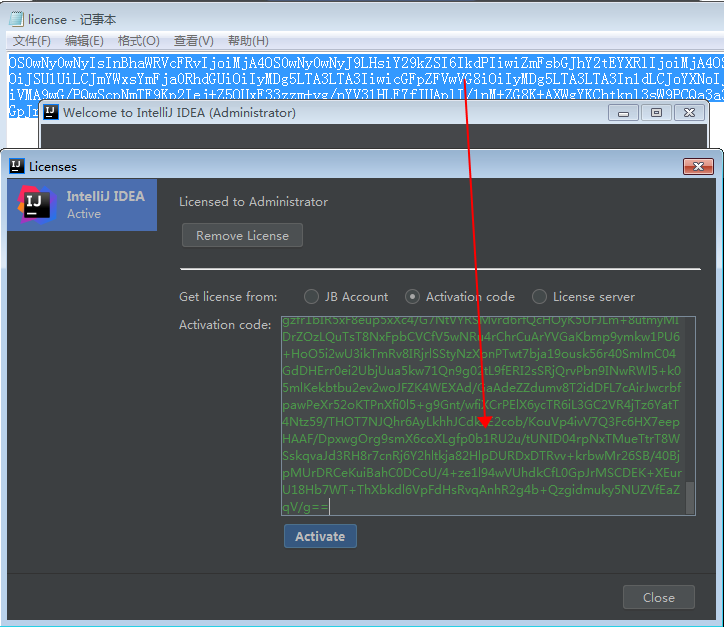
Task: Open the Notepad 编辑(E) menu
Action: pyautogui.click(x=84, y=41)
